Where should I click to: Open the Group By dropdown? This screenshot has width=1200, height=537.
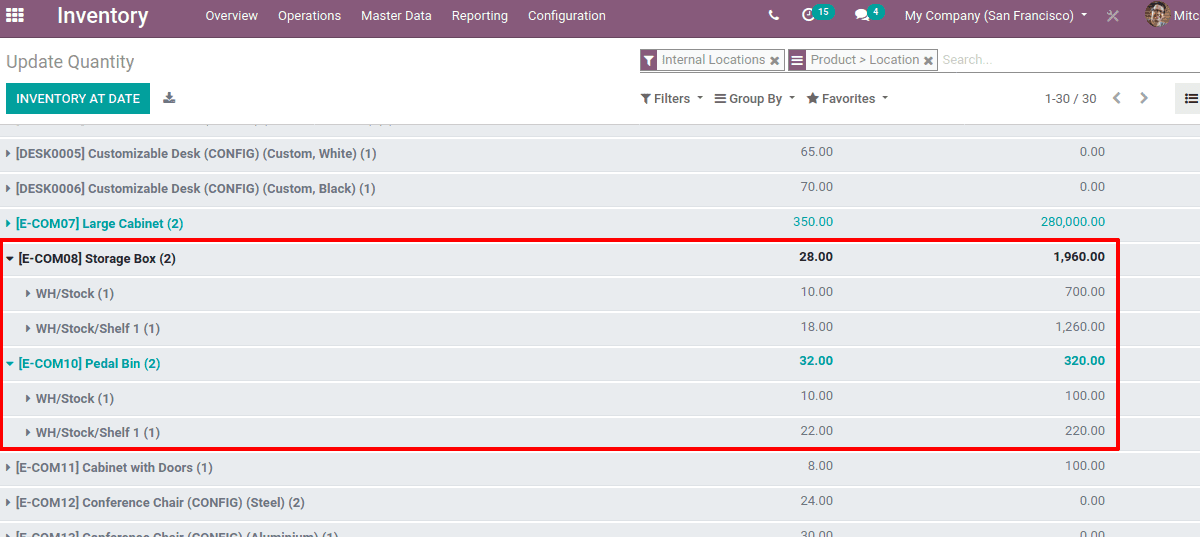[x=755, y=99]
